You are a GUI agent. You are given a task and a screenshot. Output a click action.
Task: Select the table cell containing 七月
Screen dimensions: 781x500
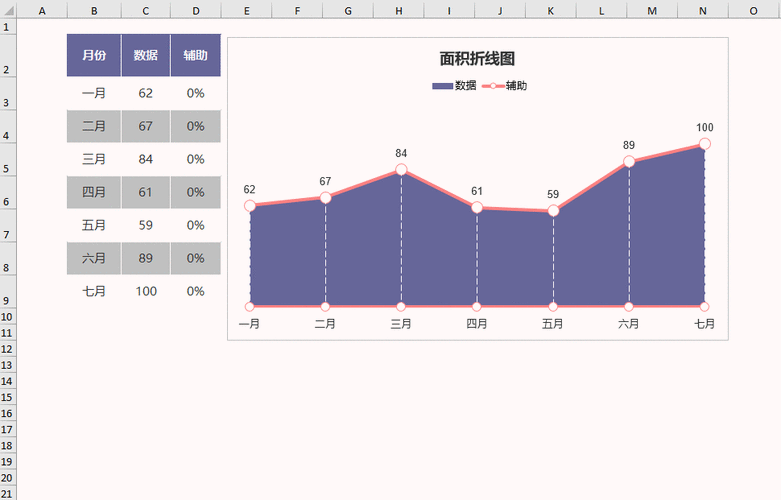(94, 291)
